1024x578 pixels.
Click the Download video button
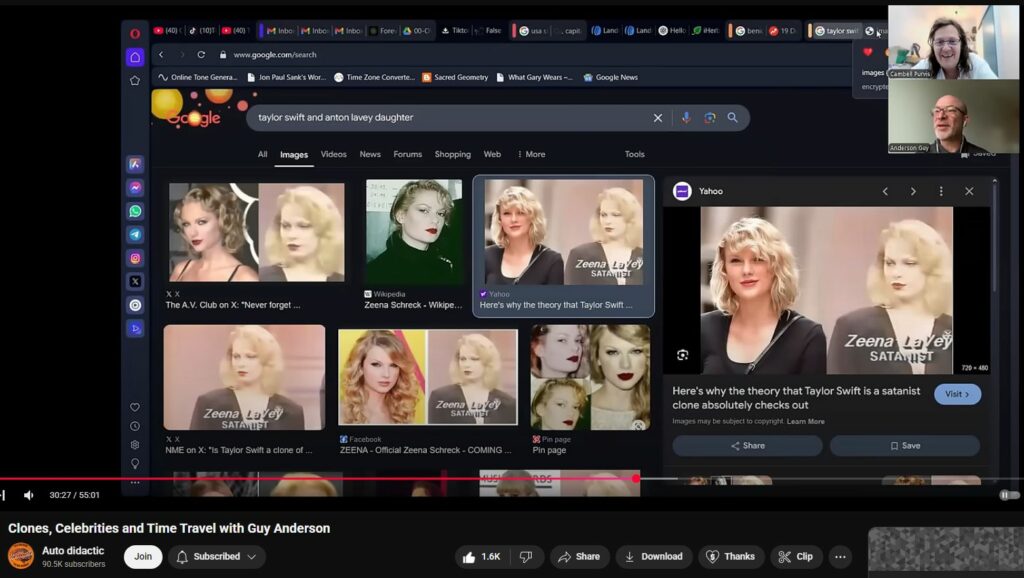[x=654, y=556]
